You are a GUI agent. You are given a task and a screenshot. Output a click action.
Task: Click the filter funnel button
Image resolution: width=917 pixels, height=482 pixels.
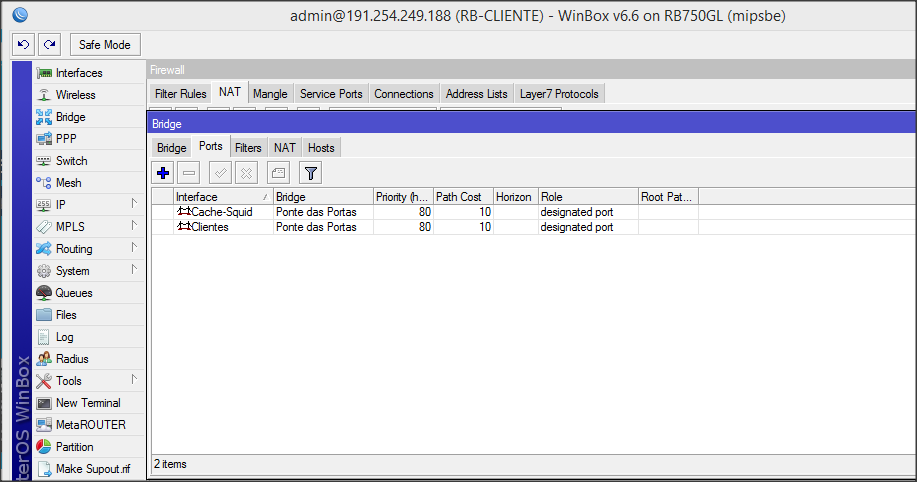click(x=311, y=173)
